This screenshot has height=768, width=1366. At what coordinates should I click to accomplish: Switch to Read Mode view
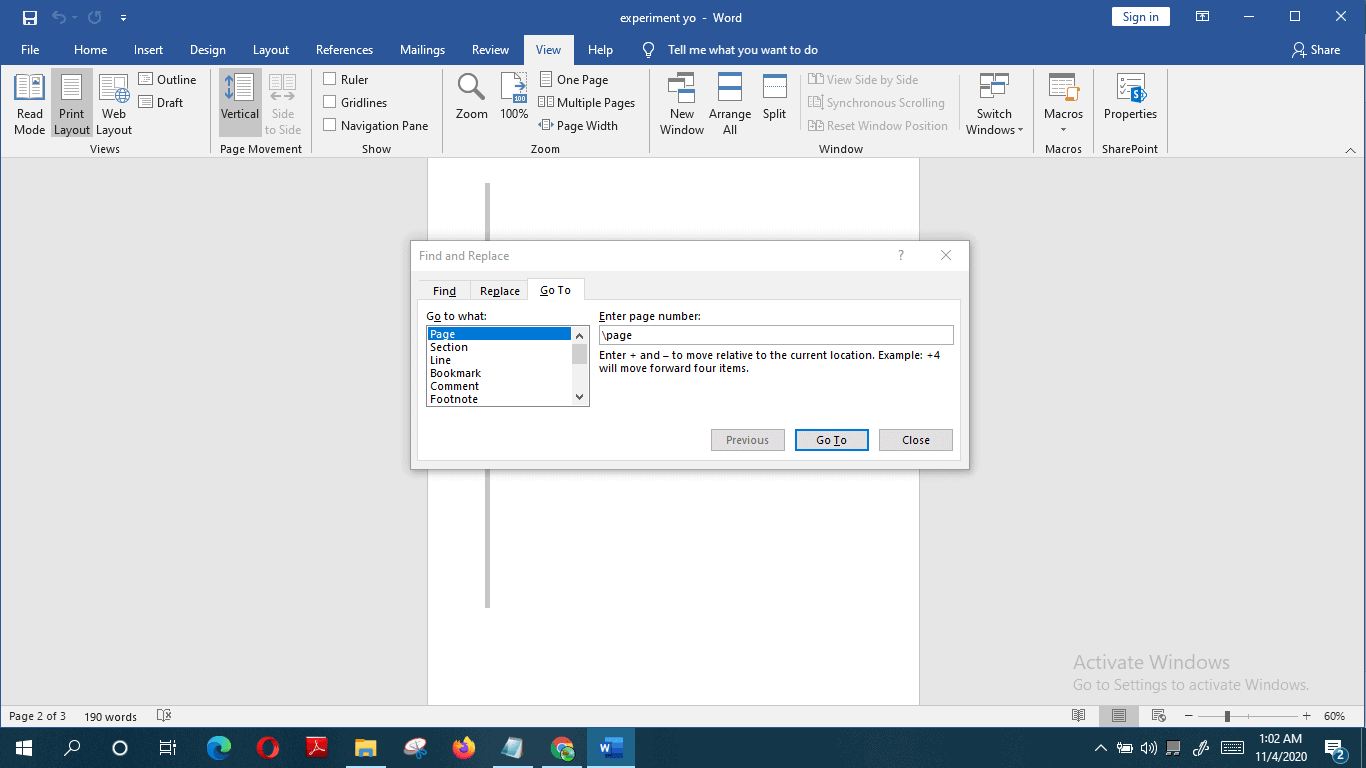coord(30,104)
